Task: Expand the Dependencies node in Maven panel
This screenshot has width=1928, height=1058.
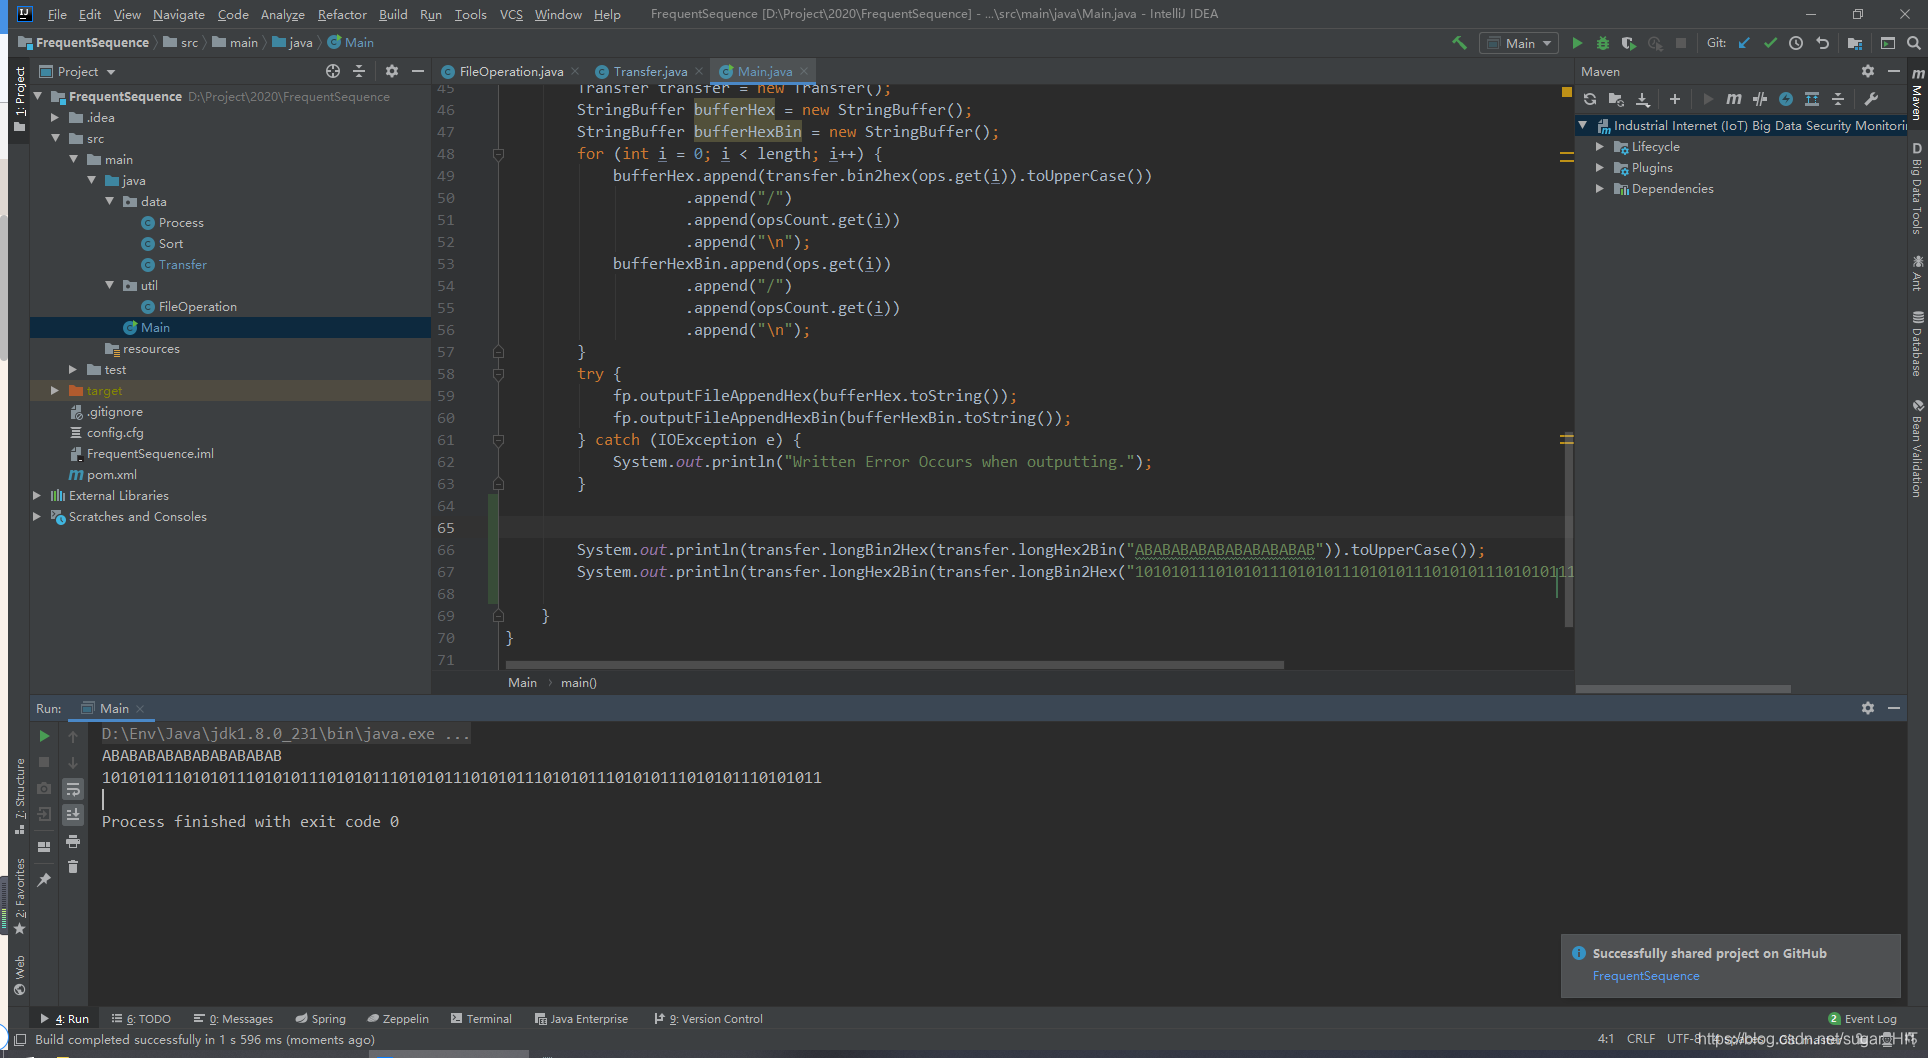Action: 1601,188
